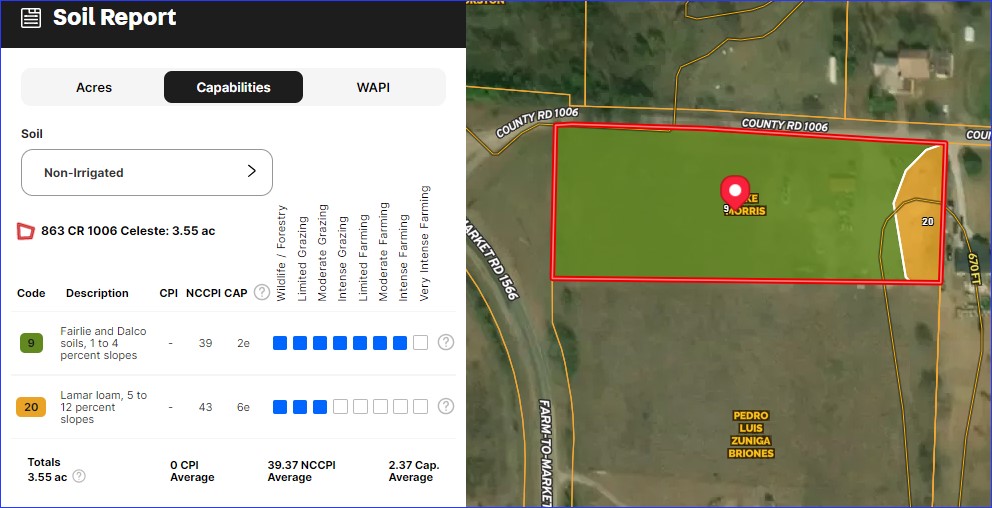
Task: Click the Pedro Luis Zuniga Briones parcel label
Action: [x=752, y=434]
